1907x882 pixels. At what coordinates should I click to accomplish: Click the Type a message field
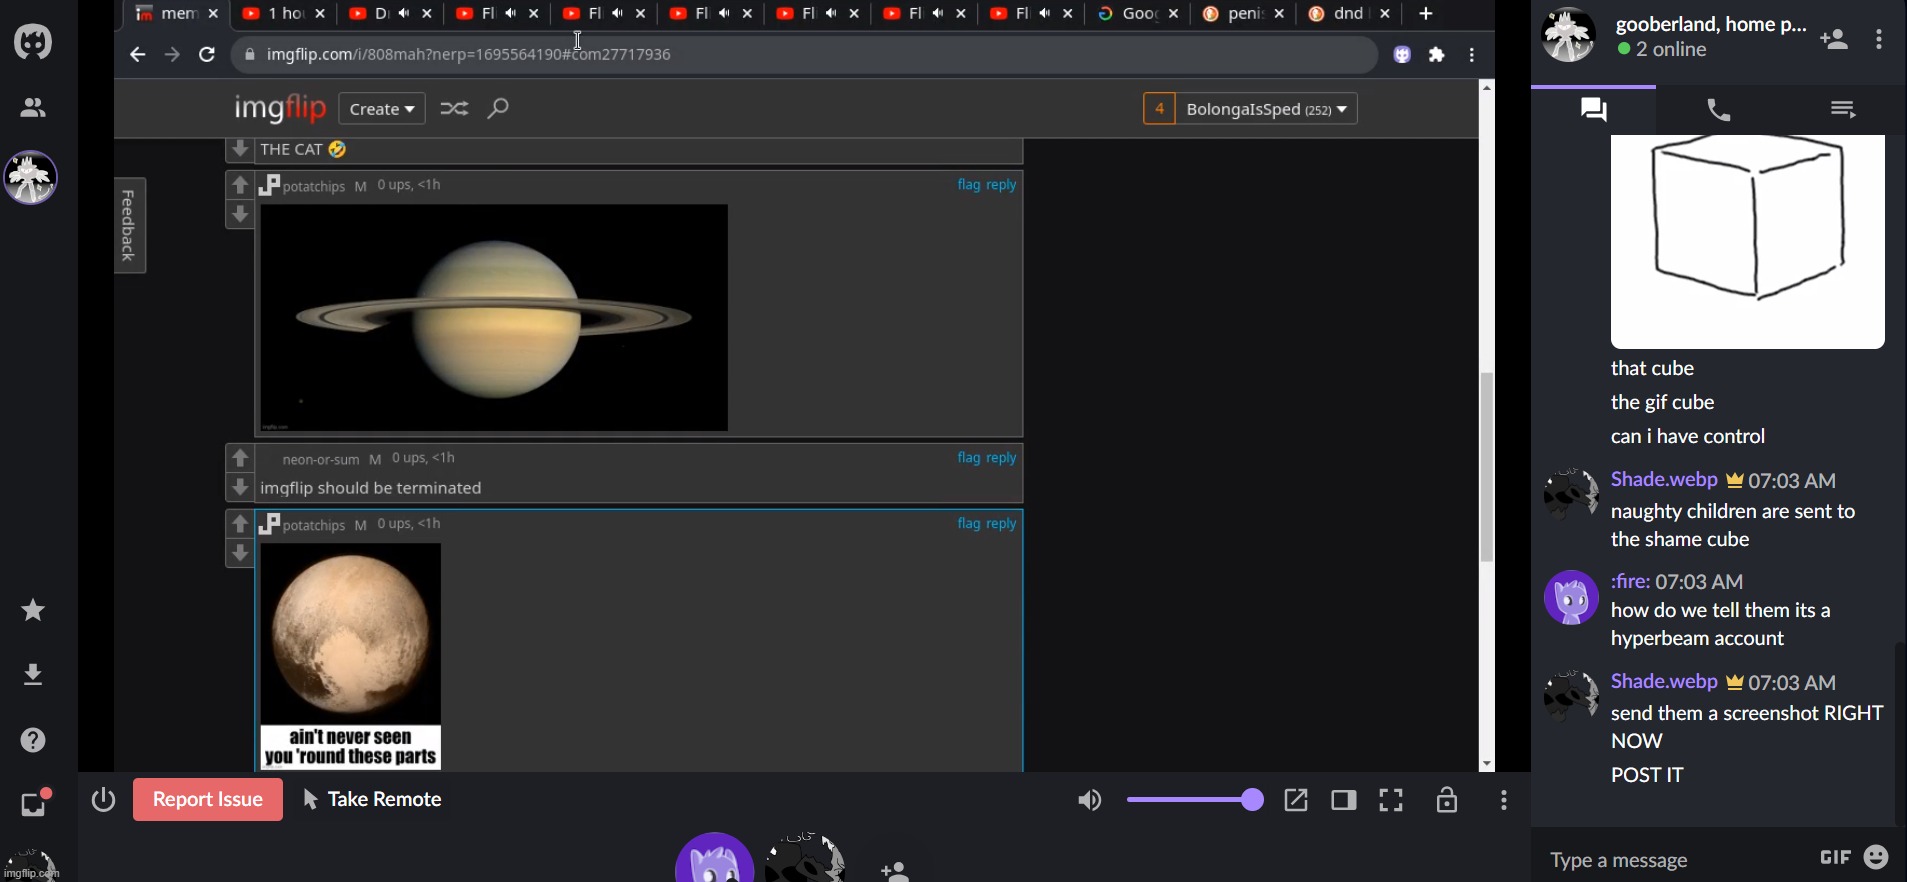[x=1675, y=860]
